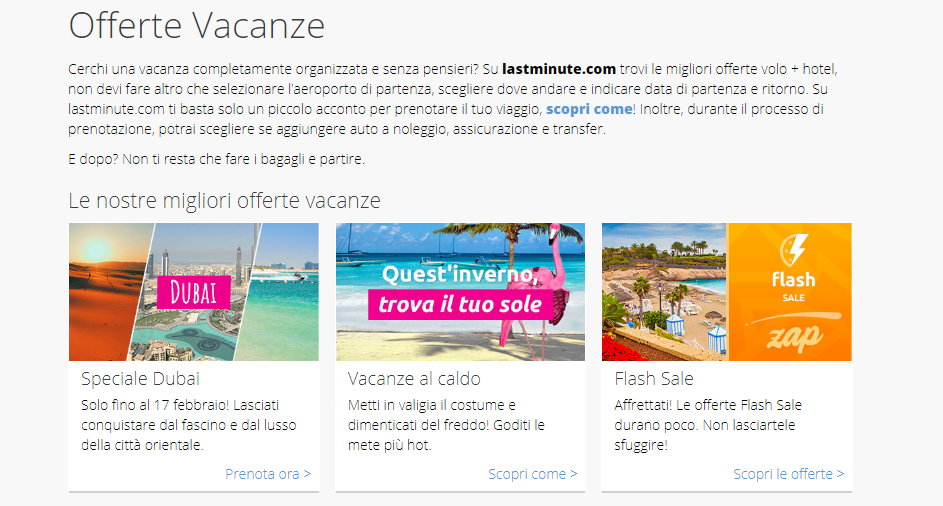The width and height of the screenshot is (943, 506).
Task: Open the "Scopri le offerte >" link
Action: pyautogui.click(x=788, y=474)
